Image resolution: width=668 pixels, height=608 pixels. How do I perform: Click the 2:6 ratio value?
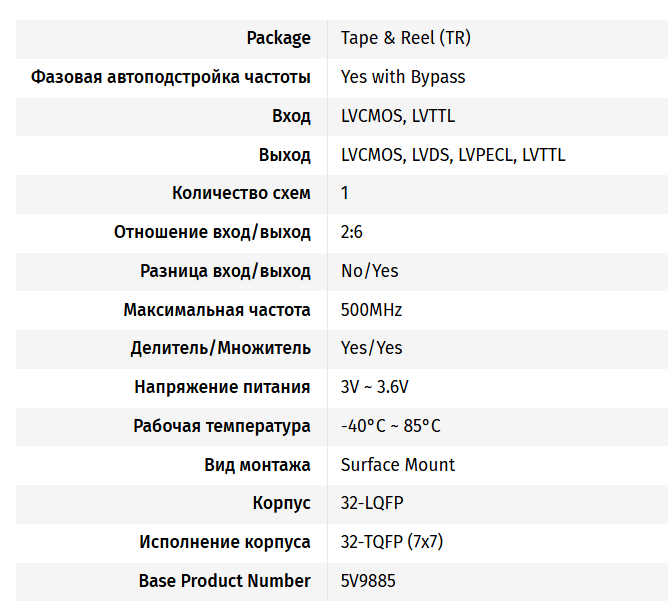(x=351, y=232)
